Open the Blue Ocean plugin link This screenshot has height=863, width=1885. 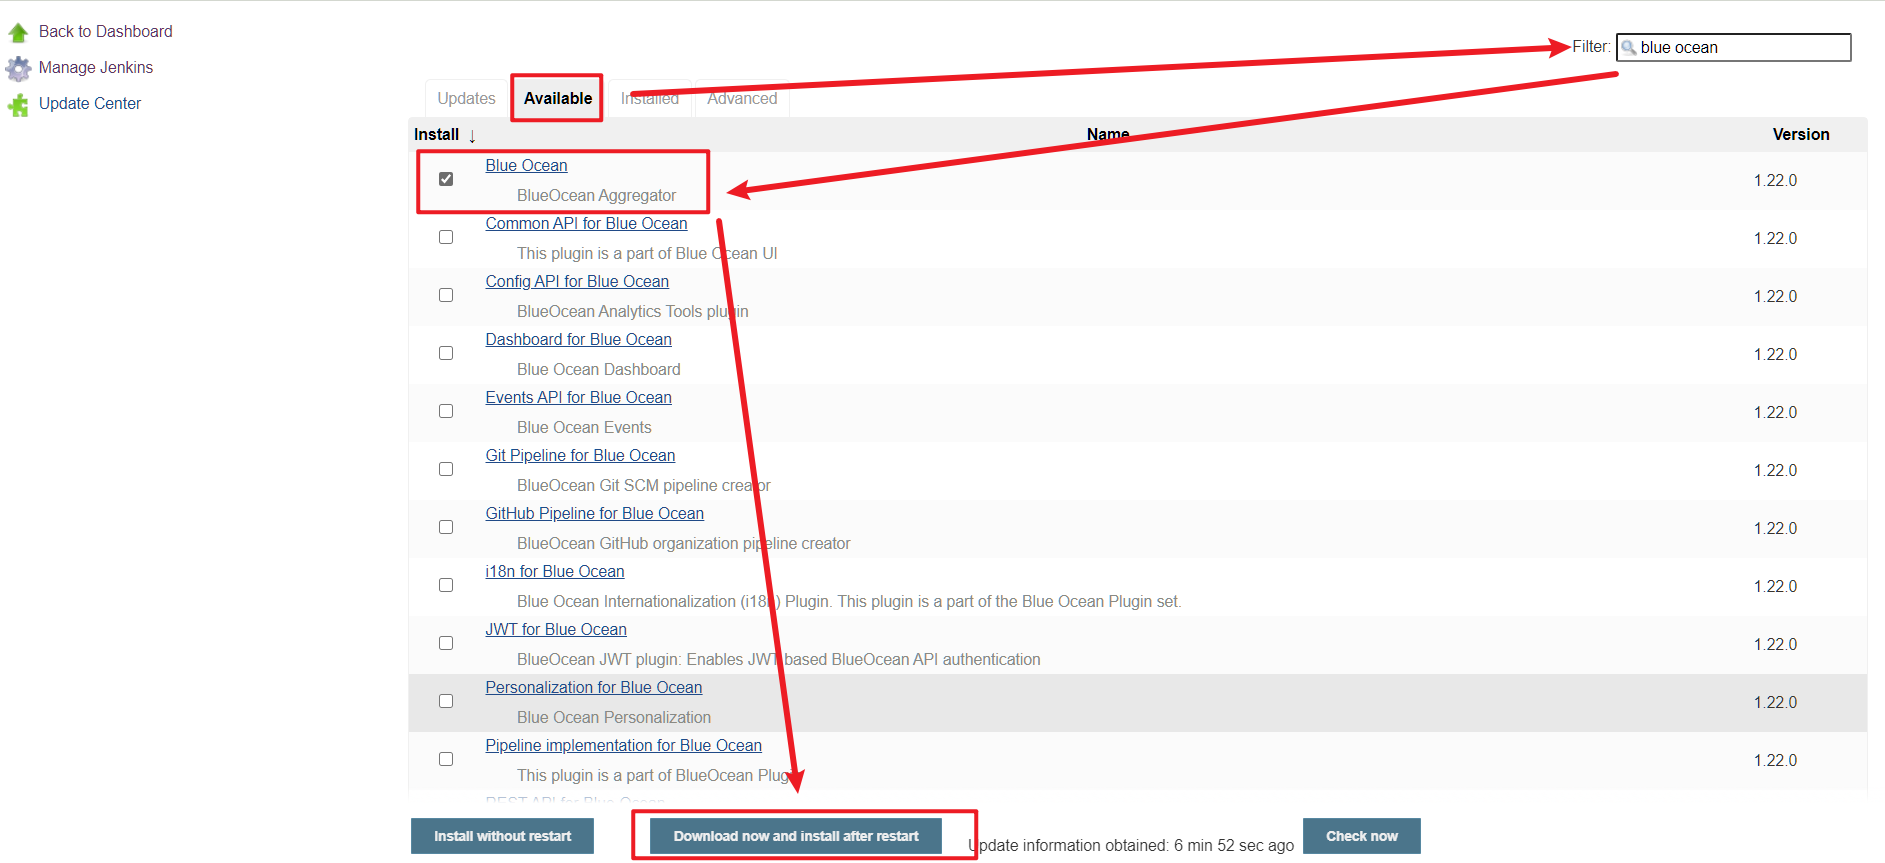(526, 166)
